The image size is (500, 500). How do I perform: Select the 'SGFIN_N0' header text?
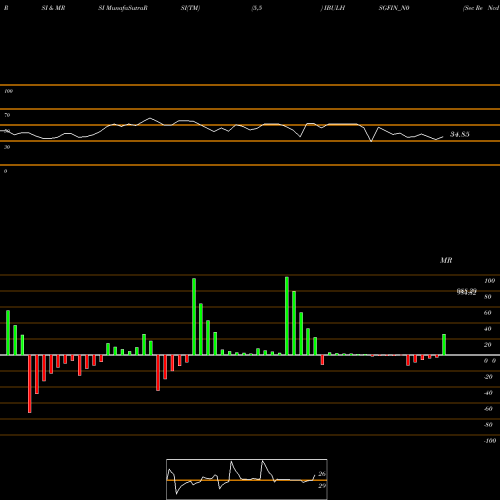pos(394,8)
